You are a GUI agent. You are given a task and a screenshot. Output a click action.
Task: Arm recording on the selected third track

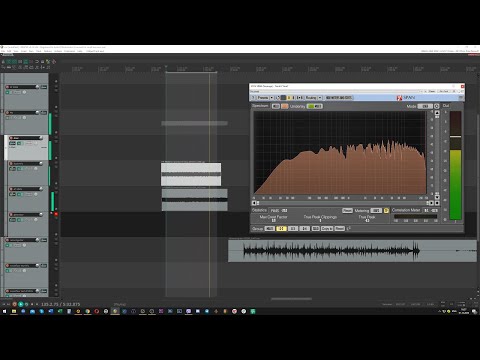(11, 138)
